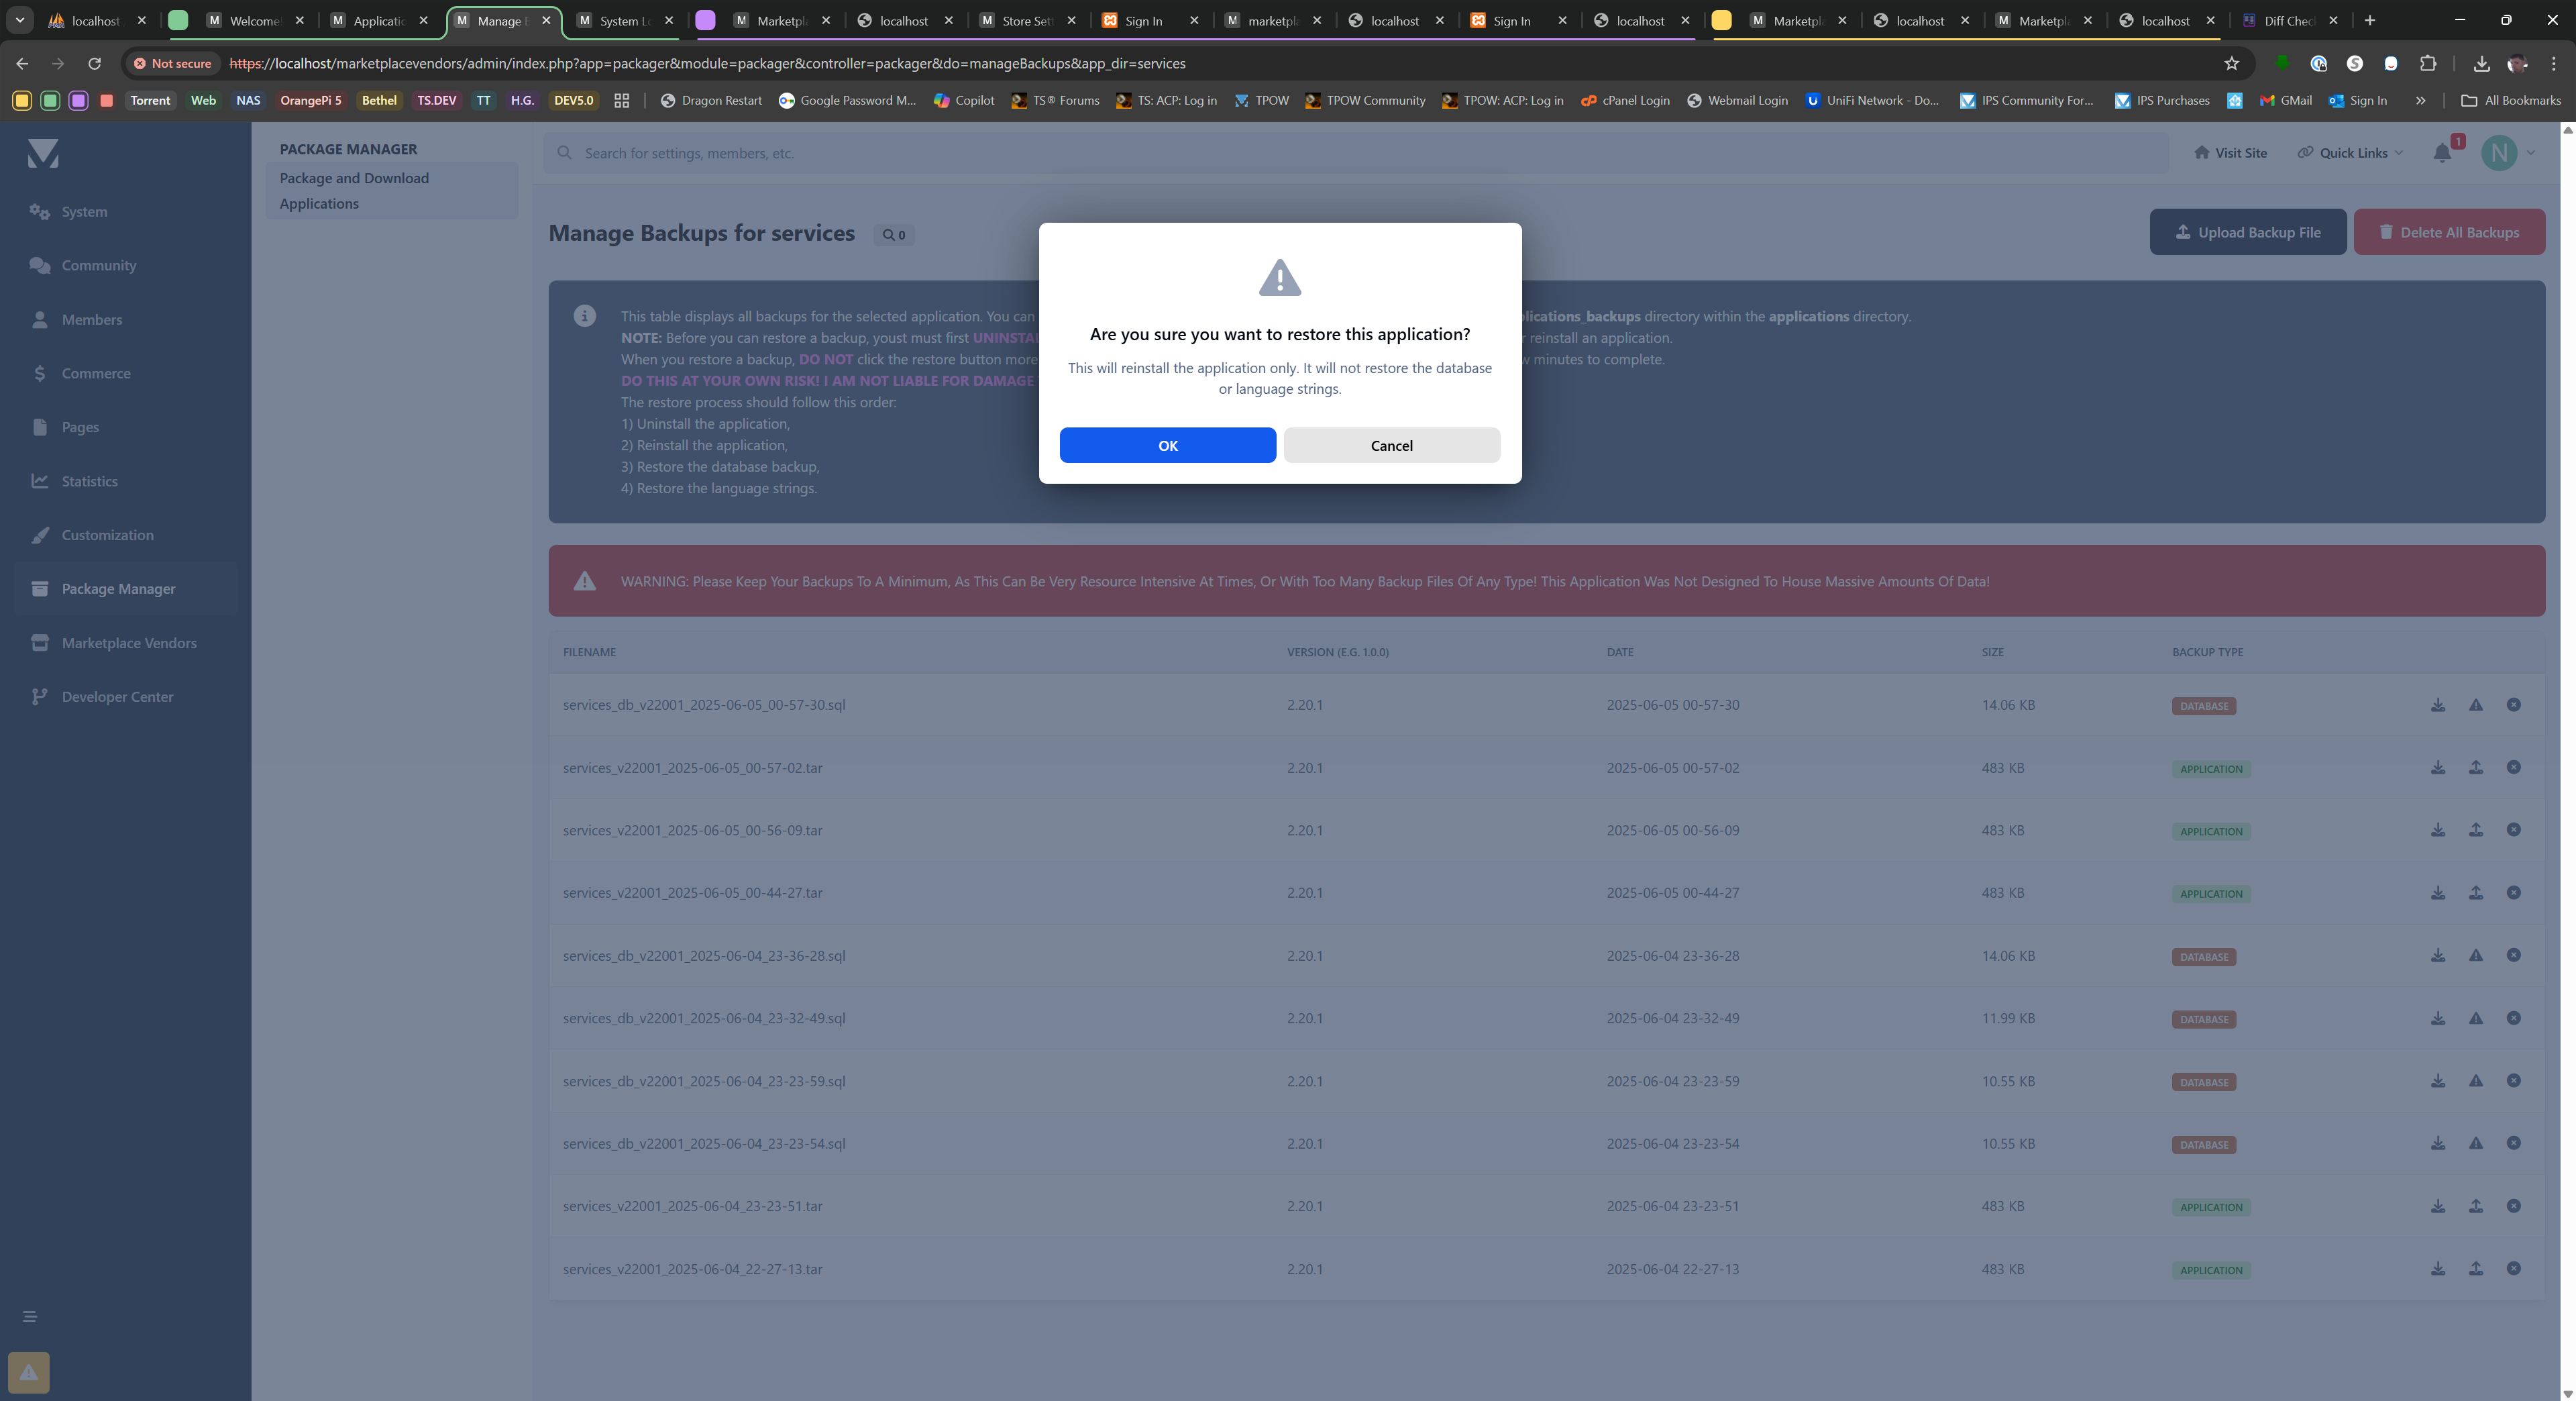The height and width of the screenshot is (1401, 2576).
Task: Switch to Welcome browser tab
Action: click(254, 20)
